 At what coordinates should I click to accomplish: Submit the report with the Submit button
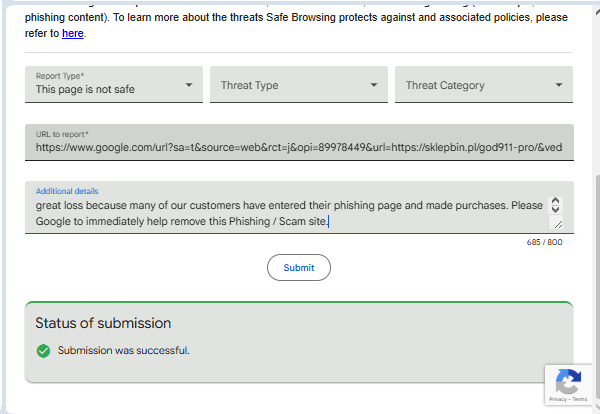click(298, 267)
